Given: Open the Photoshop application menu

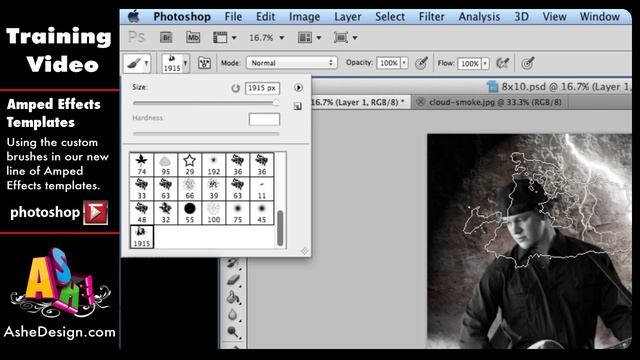Looking at the screenshot, I should click(182, 17).
